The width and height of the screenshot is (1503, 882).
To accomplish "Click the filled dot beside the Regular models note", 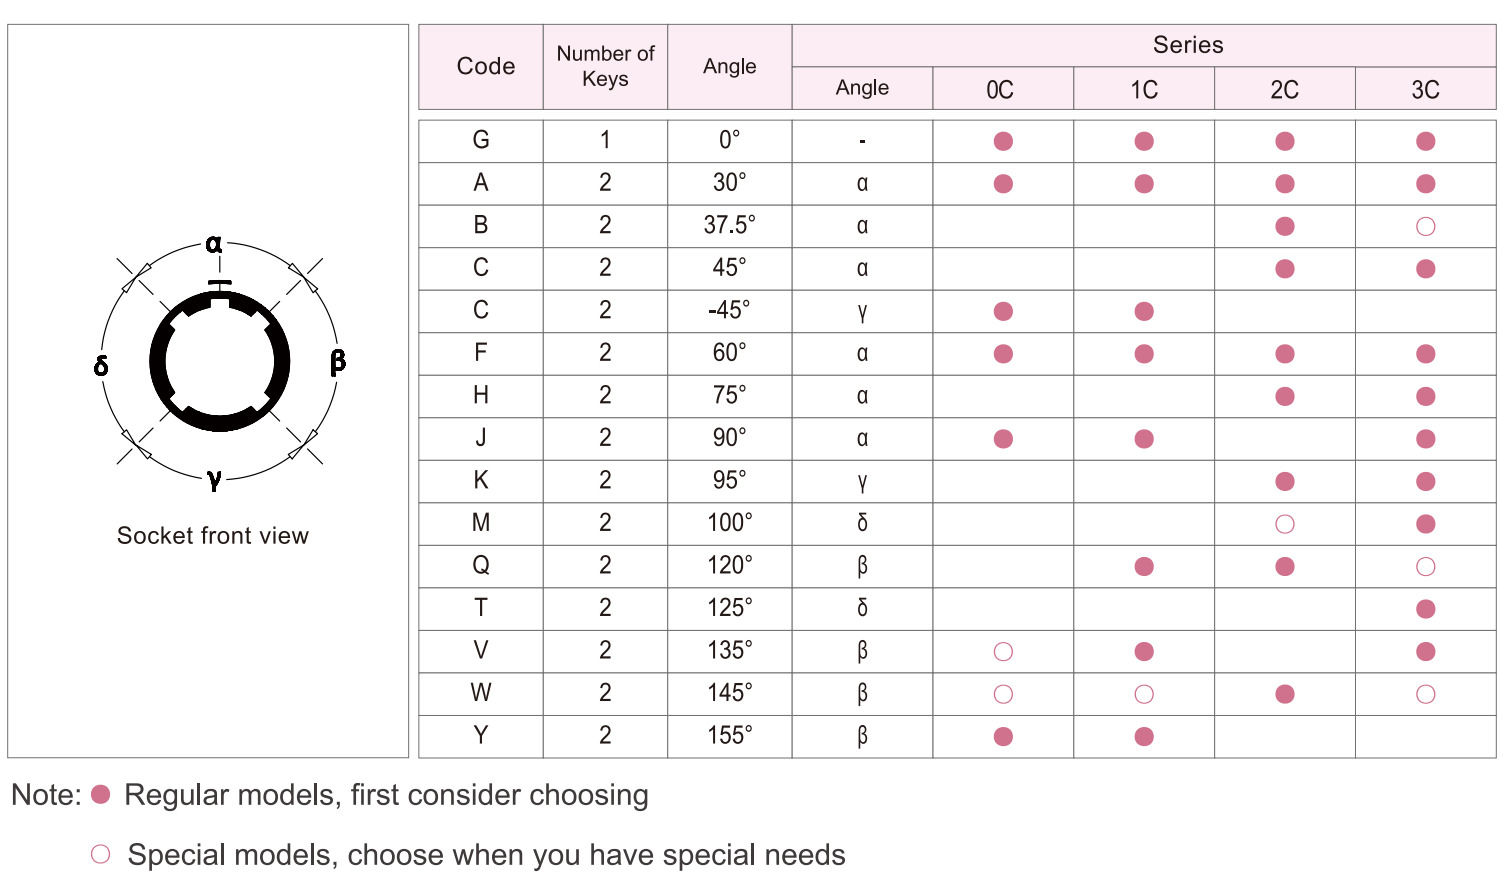I will tap(100, 795).
